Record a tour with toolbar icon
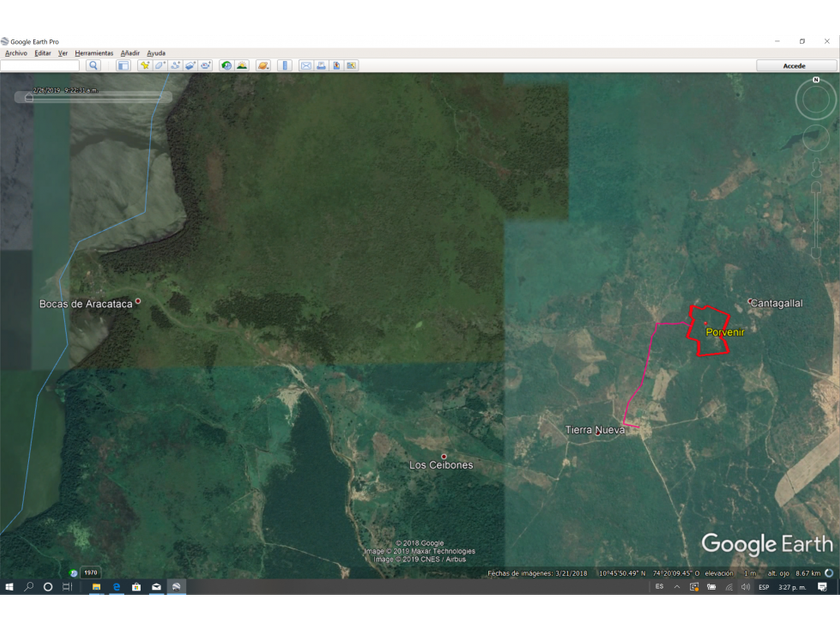840x630 pixels. click(x=205, y=65)
